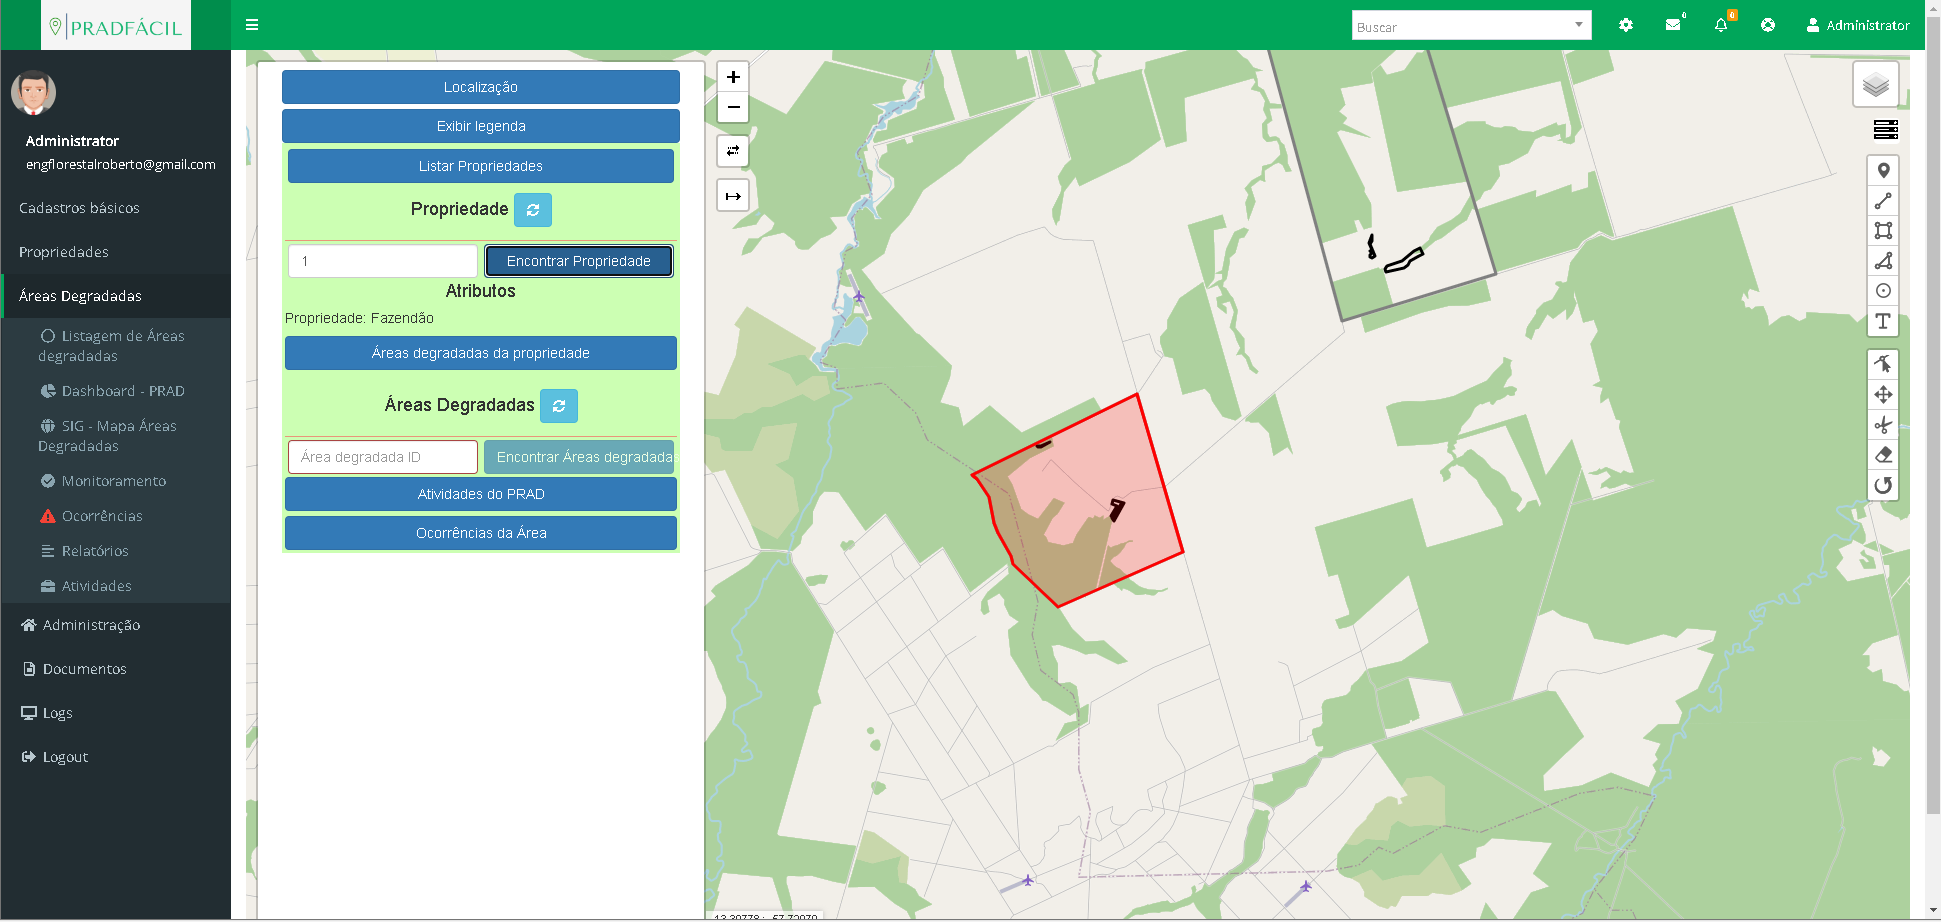
Task: Choose the draw rectangle tool
Action: click(x=1883, y=231)
